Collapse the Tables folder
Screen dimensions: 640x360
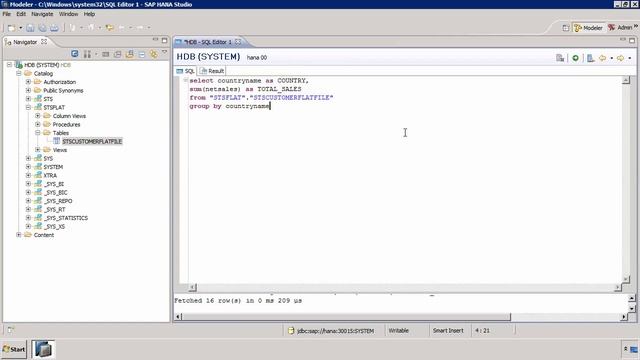pyautogui.click(x=38, y=133)
